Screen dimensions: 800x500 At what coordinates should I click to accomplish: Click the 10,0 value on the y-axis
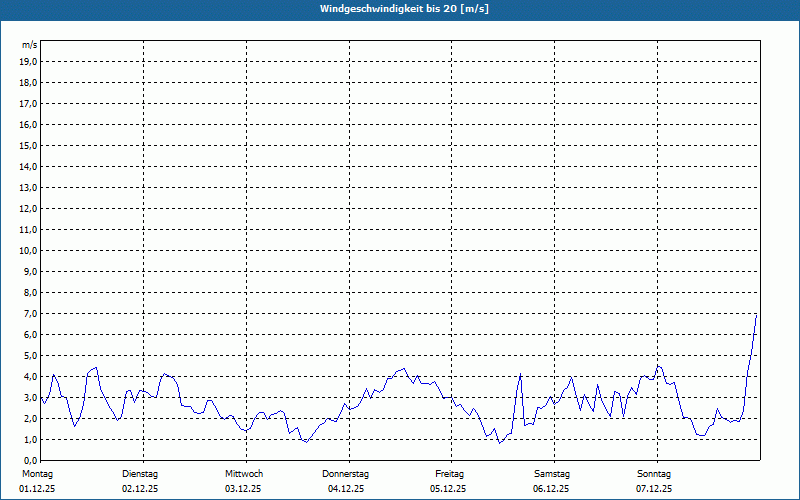pos(28,250)
